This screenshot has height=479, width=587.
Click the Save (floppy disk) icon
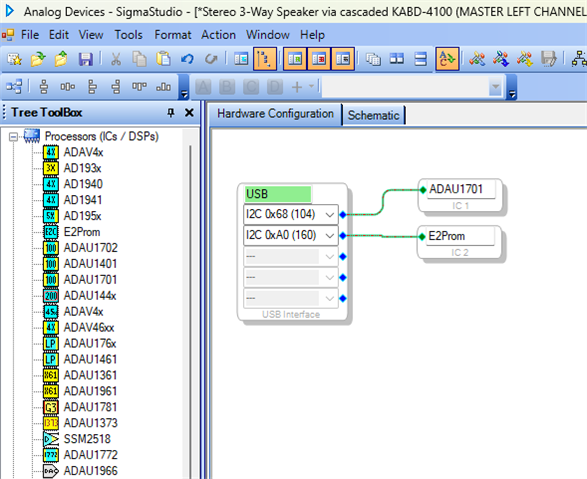click(x=85, y=59)
